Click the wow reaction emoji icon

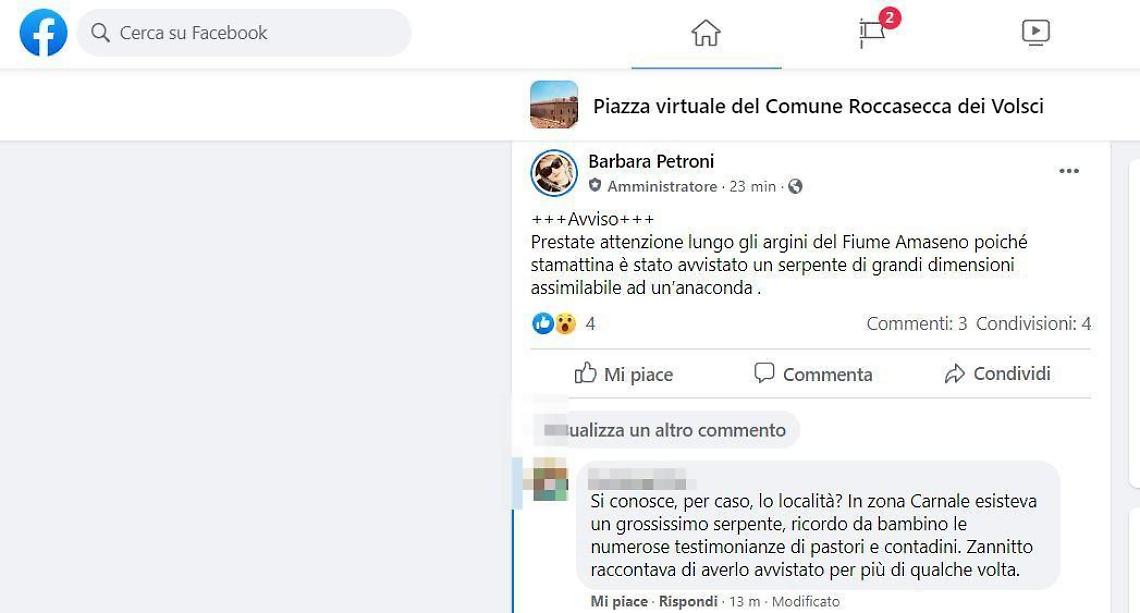click(565, 324)
